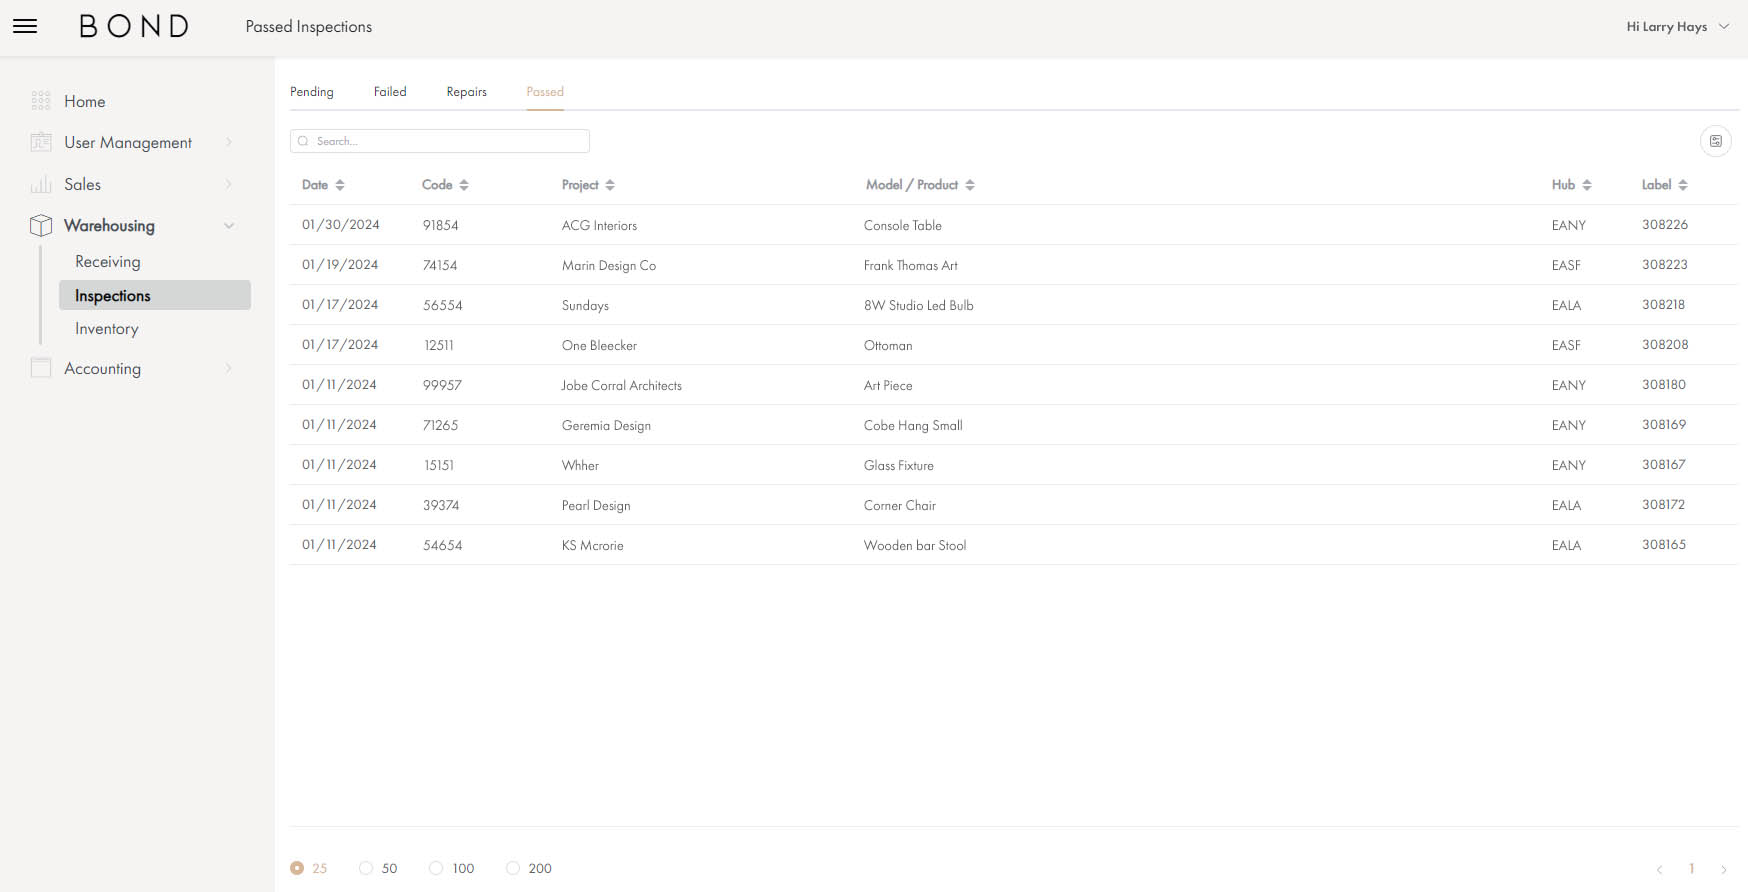Click the Accounting sidebar icon

coord(41,368)
